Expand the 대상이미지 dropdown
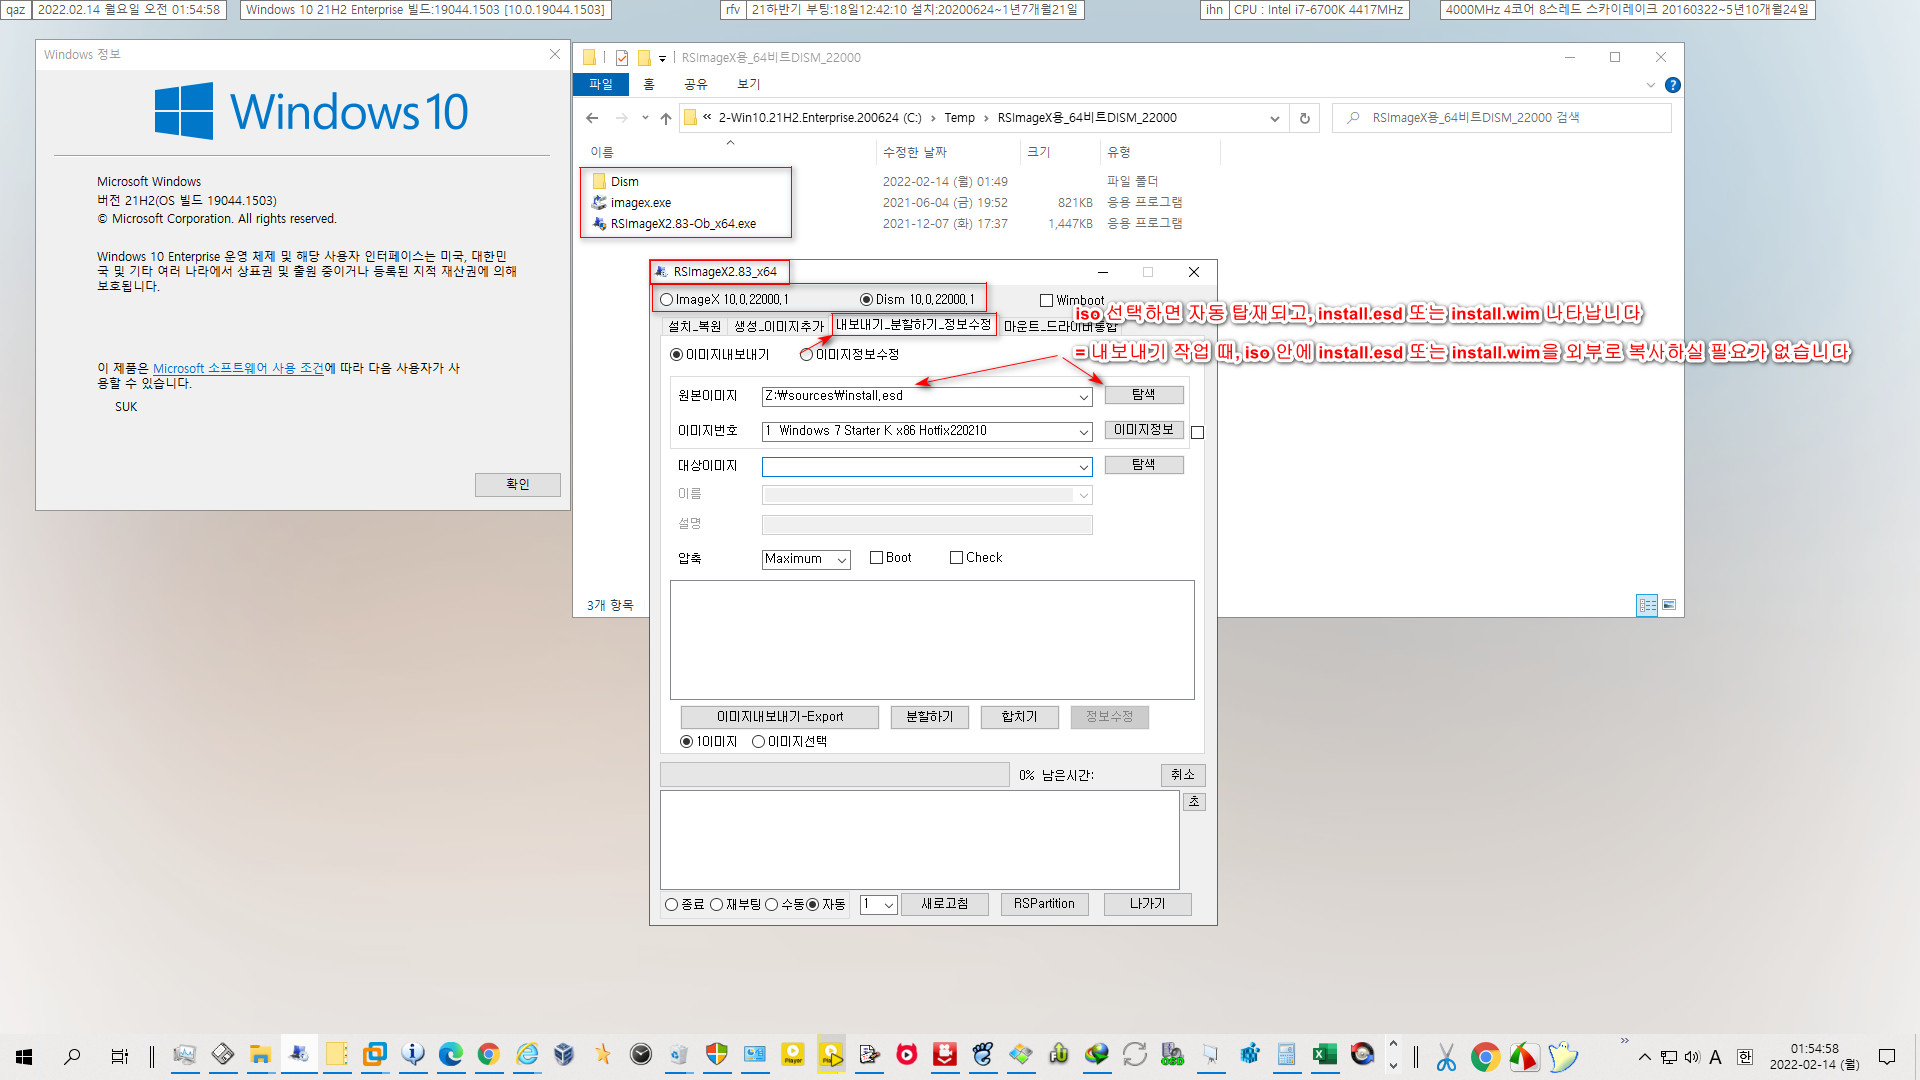This screenshot has width=1920, height=1080. [x=1083, y=466]
